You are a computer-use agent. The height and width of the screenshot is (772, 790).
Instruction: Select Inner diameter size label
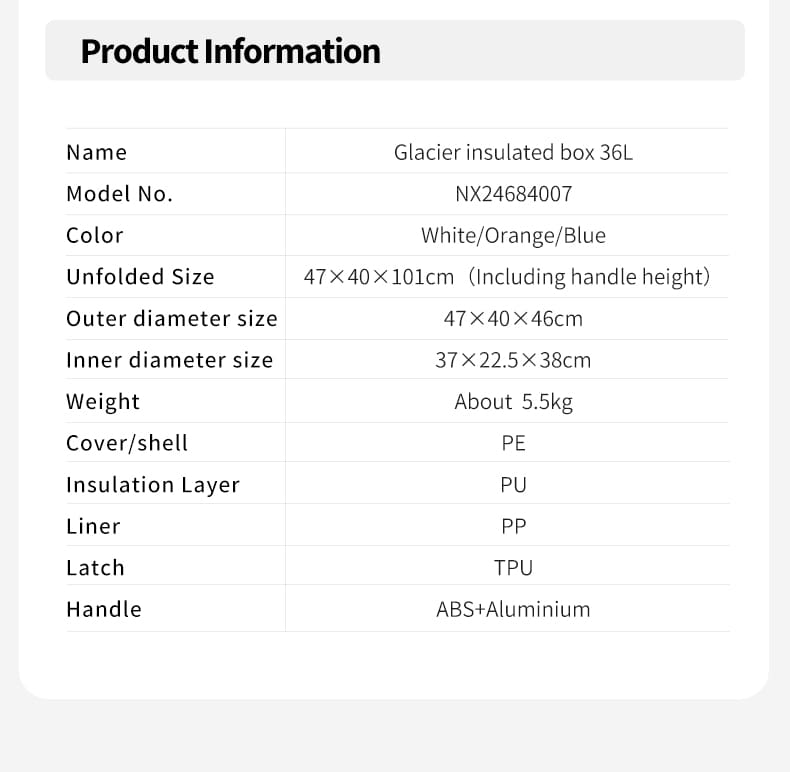pos(170,360)
